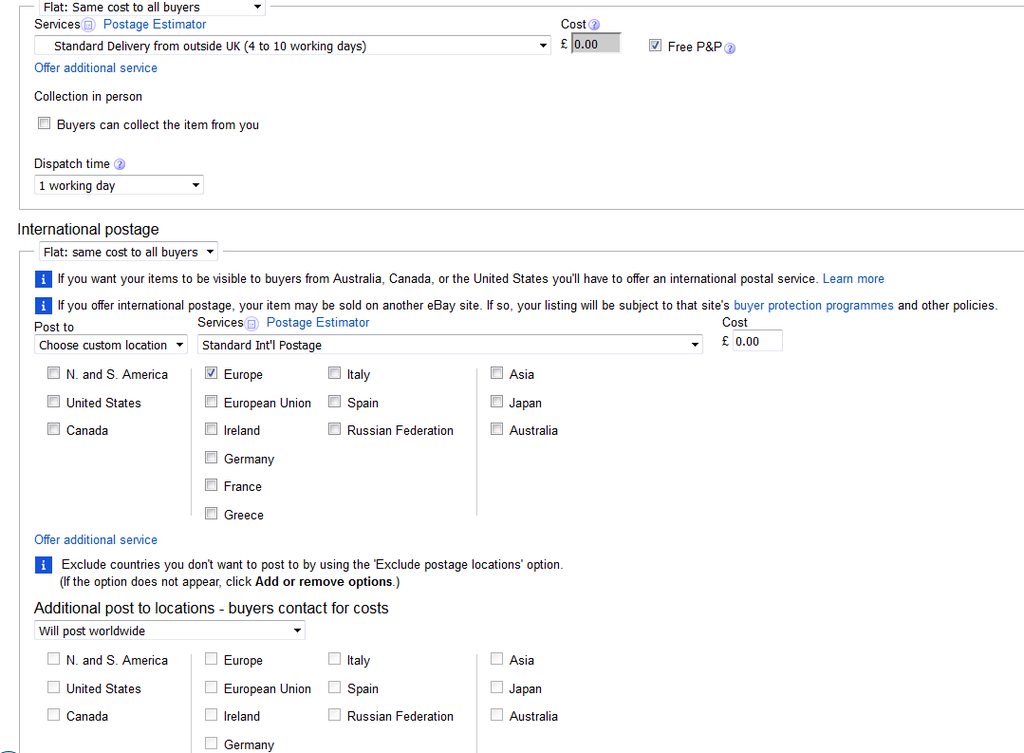
Task: Select Australia under Additional post to locations
Action: point(497,715)
